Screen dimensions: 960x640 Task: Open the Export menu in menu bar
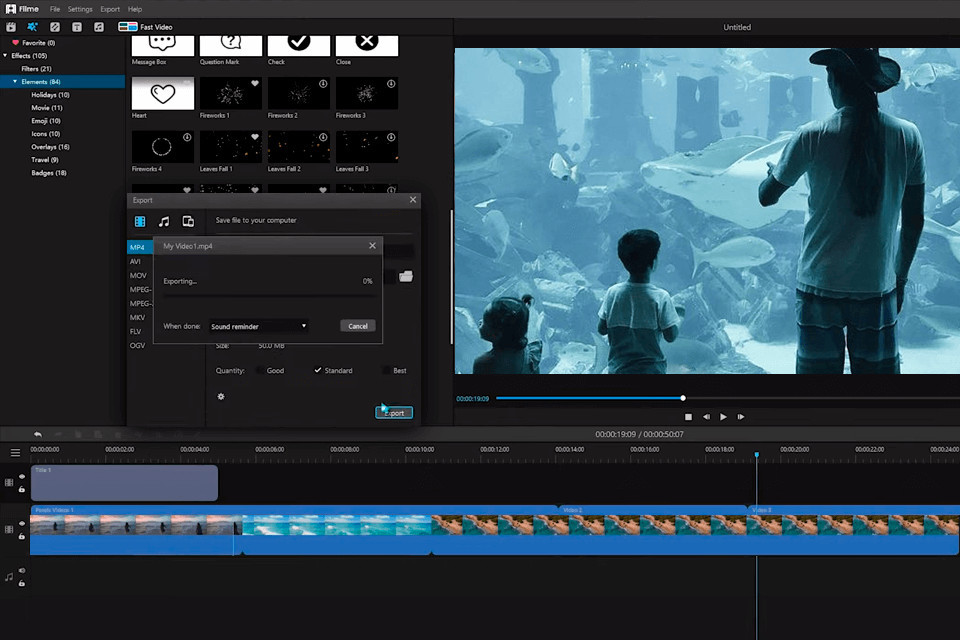click(109, 9)
